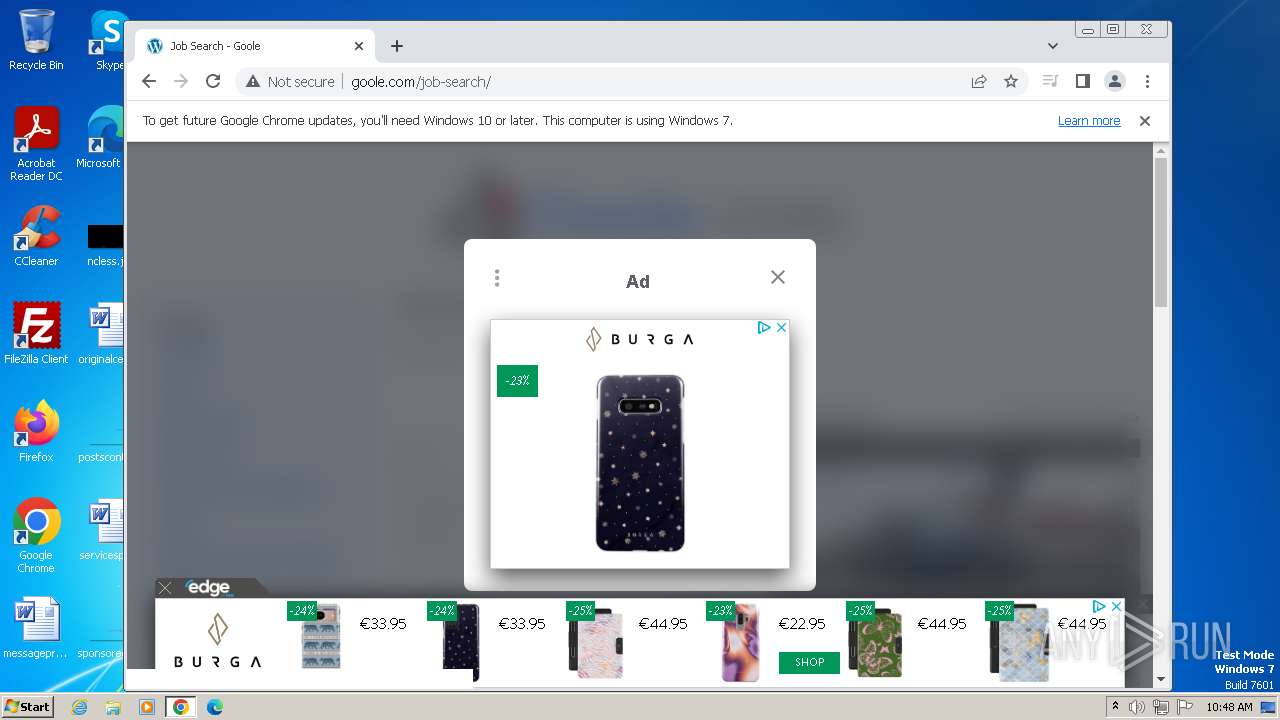The height and width of the screenshot is (720, 1280).
Task: Click the BURGA logo in bottom banner
Action: click(217, 642)
